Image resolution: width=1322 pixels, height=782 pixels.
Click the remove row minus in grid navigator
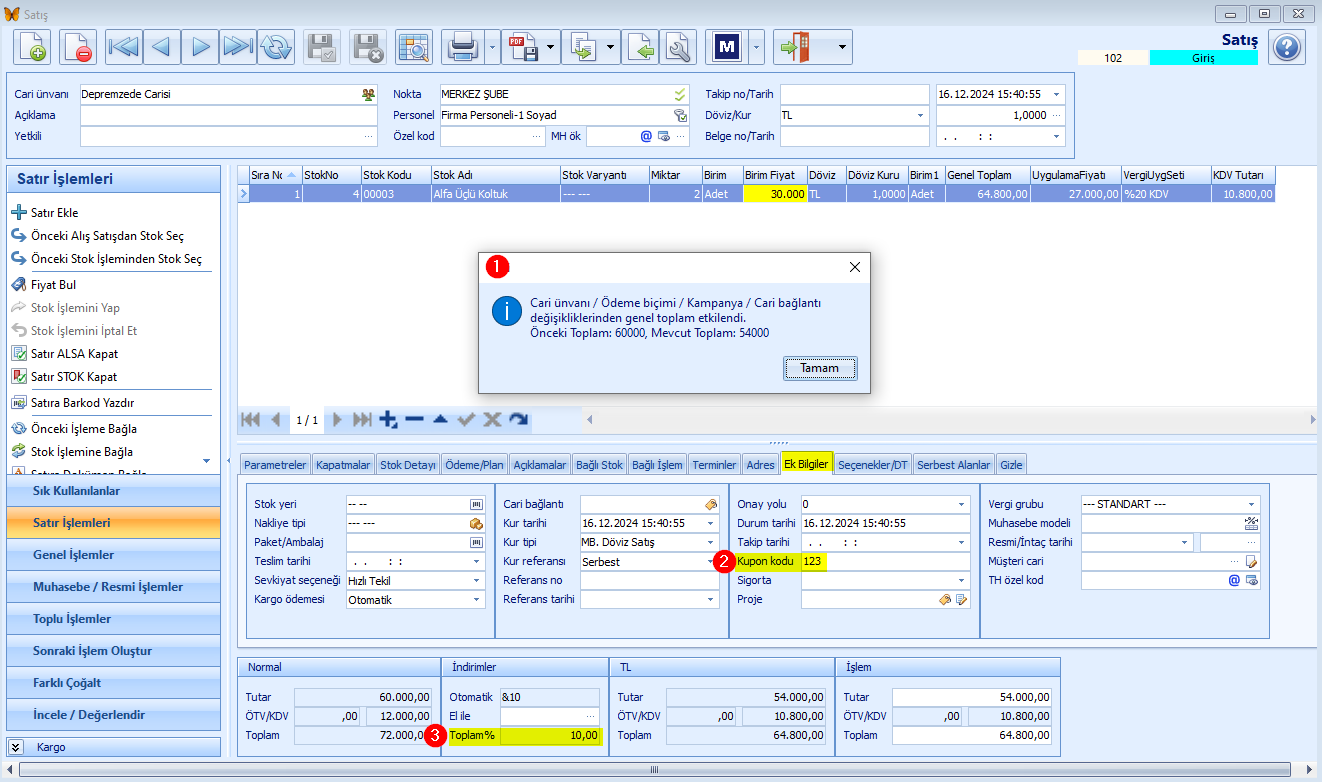[414, 420]
